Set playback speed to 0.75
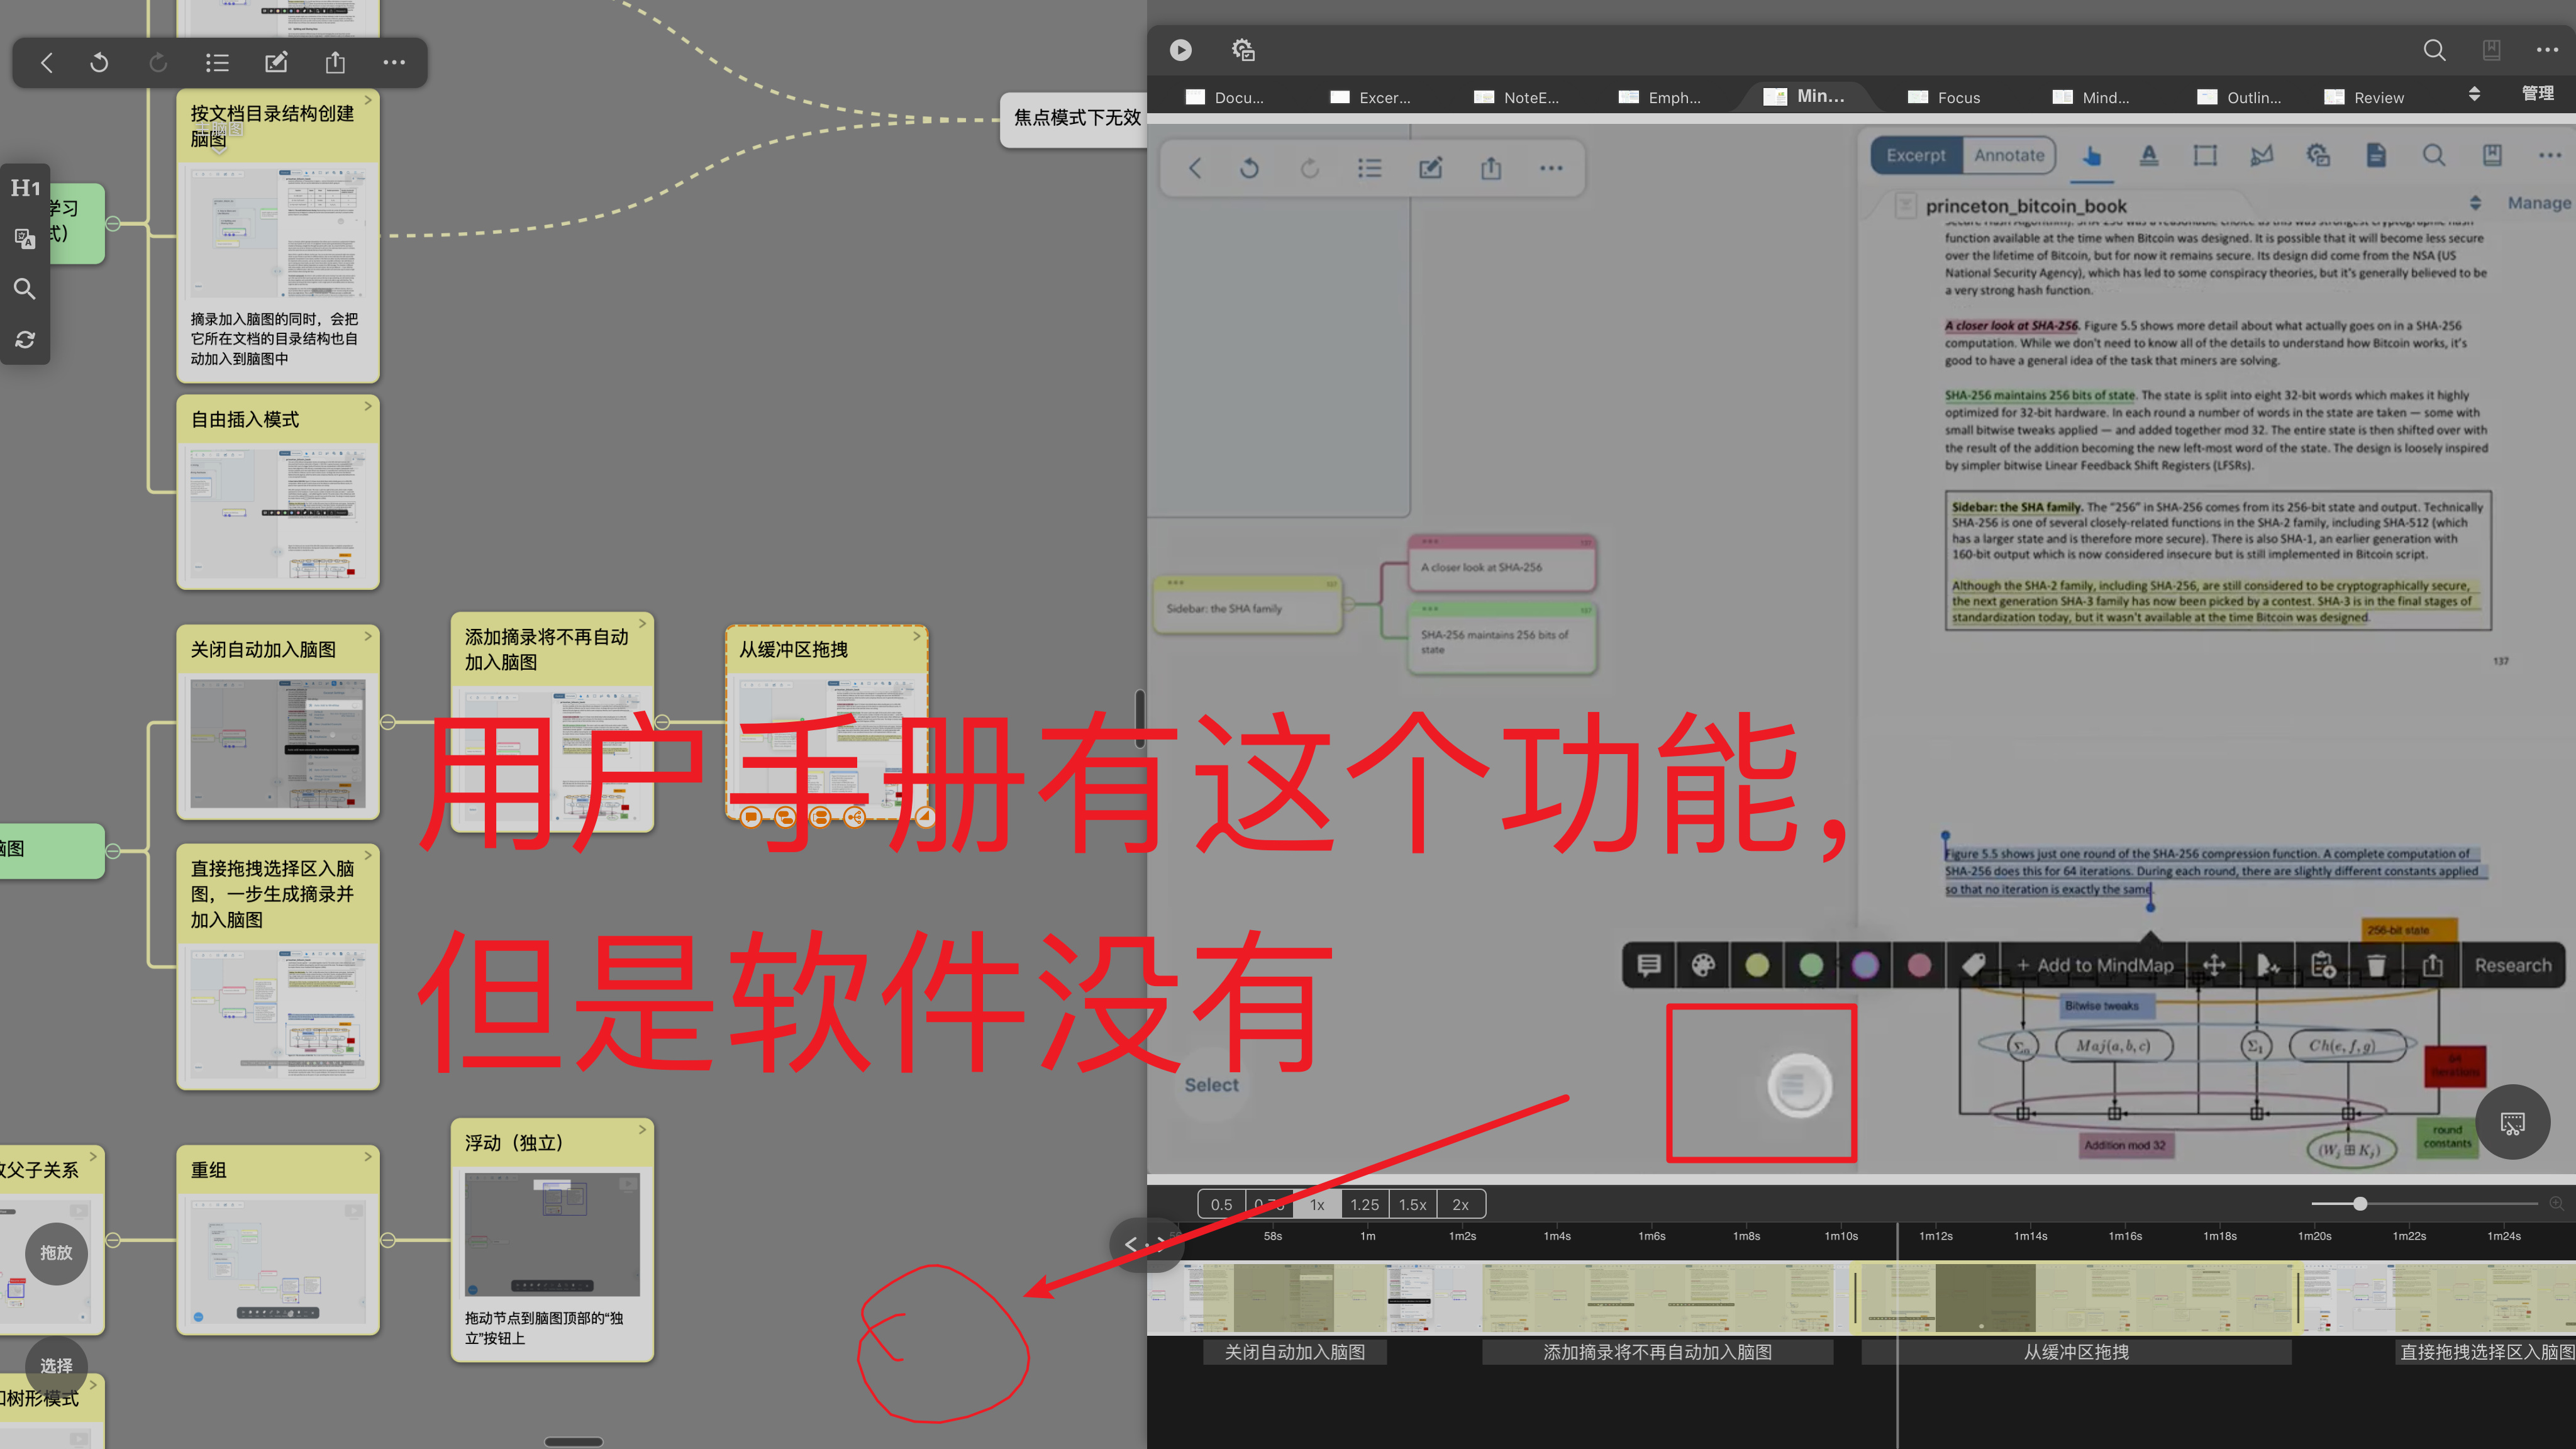 click(x=1269, y=1205)
